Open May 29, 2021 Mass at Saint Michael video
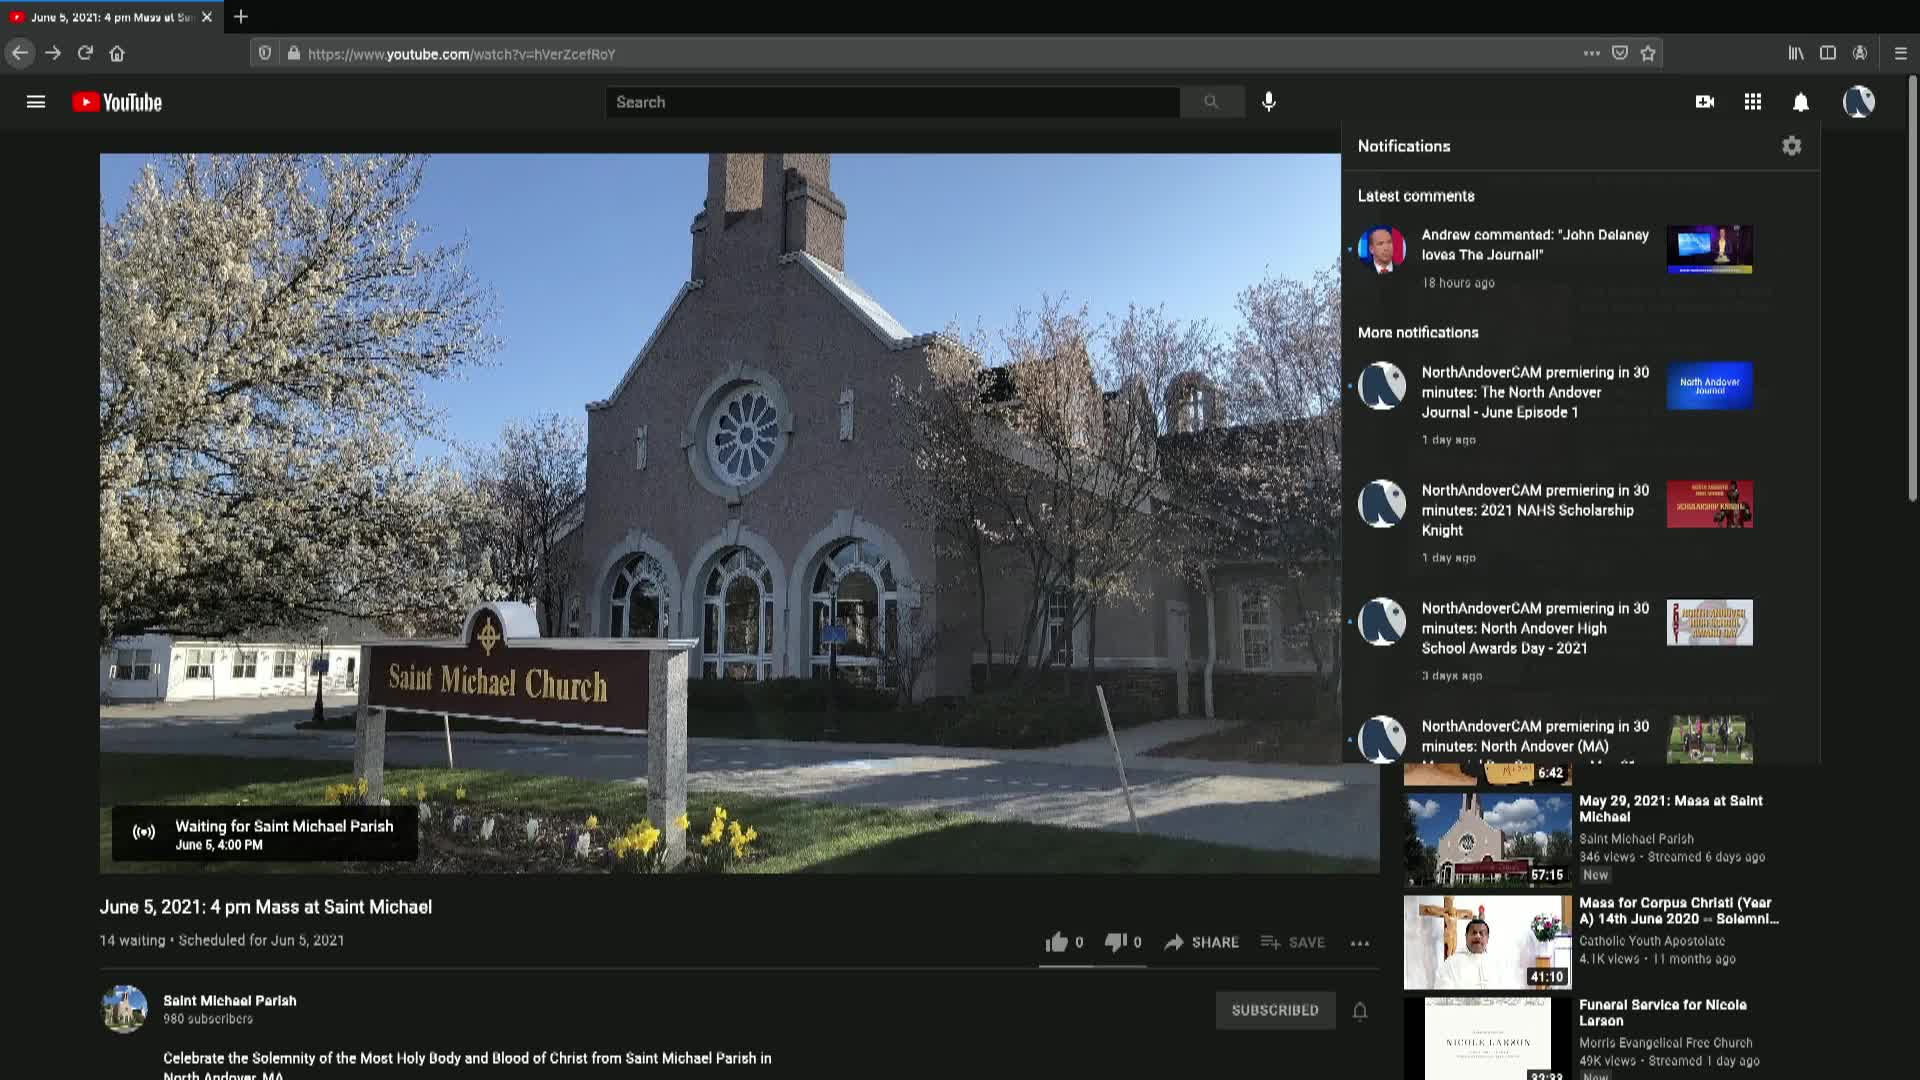 pyautogui.click(x=1670, y=808)
